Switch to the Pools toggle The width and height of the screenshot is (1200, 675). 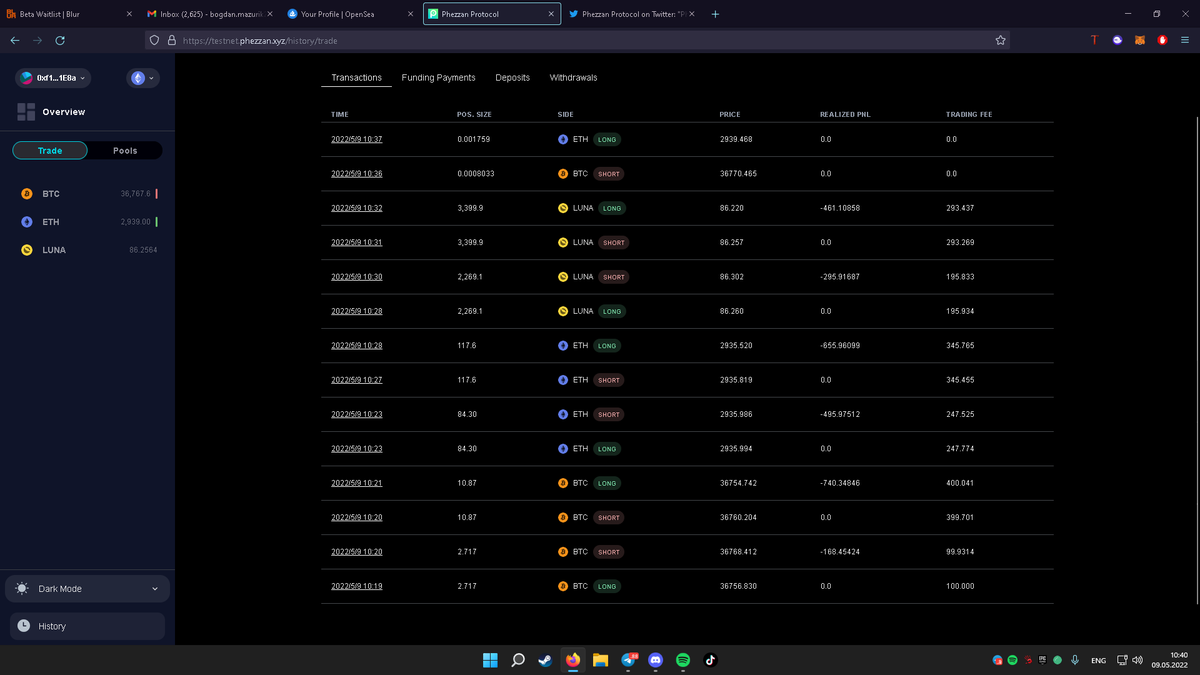125,150
